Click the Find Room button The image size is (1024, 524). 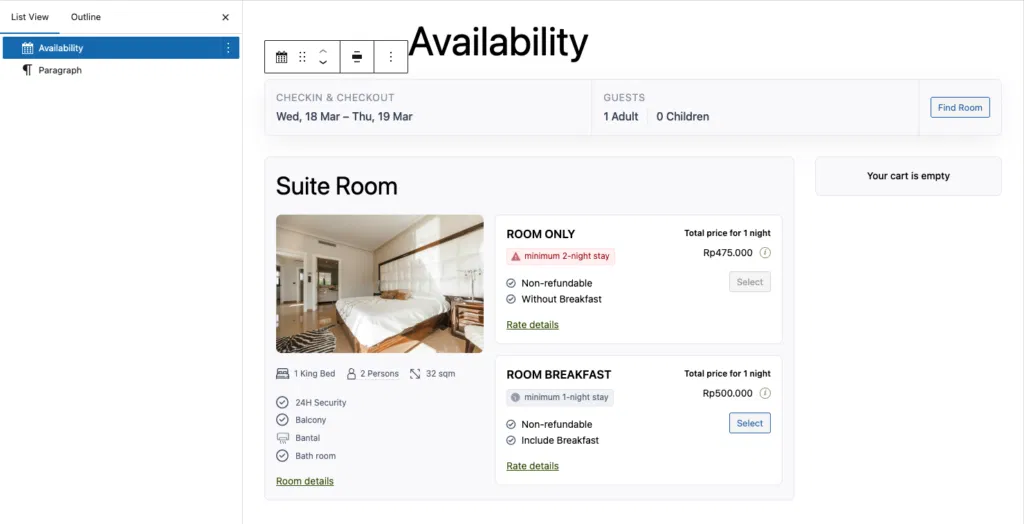[x=959, y=107]
